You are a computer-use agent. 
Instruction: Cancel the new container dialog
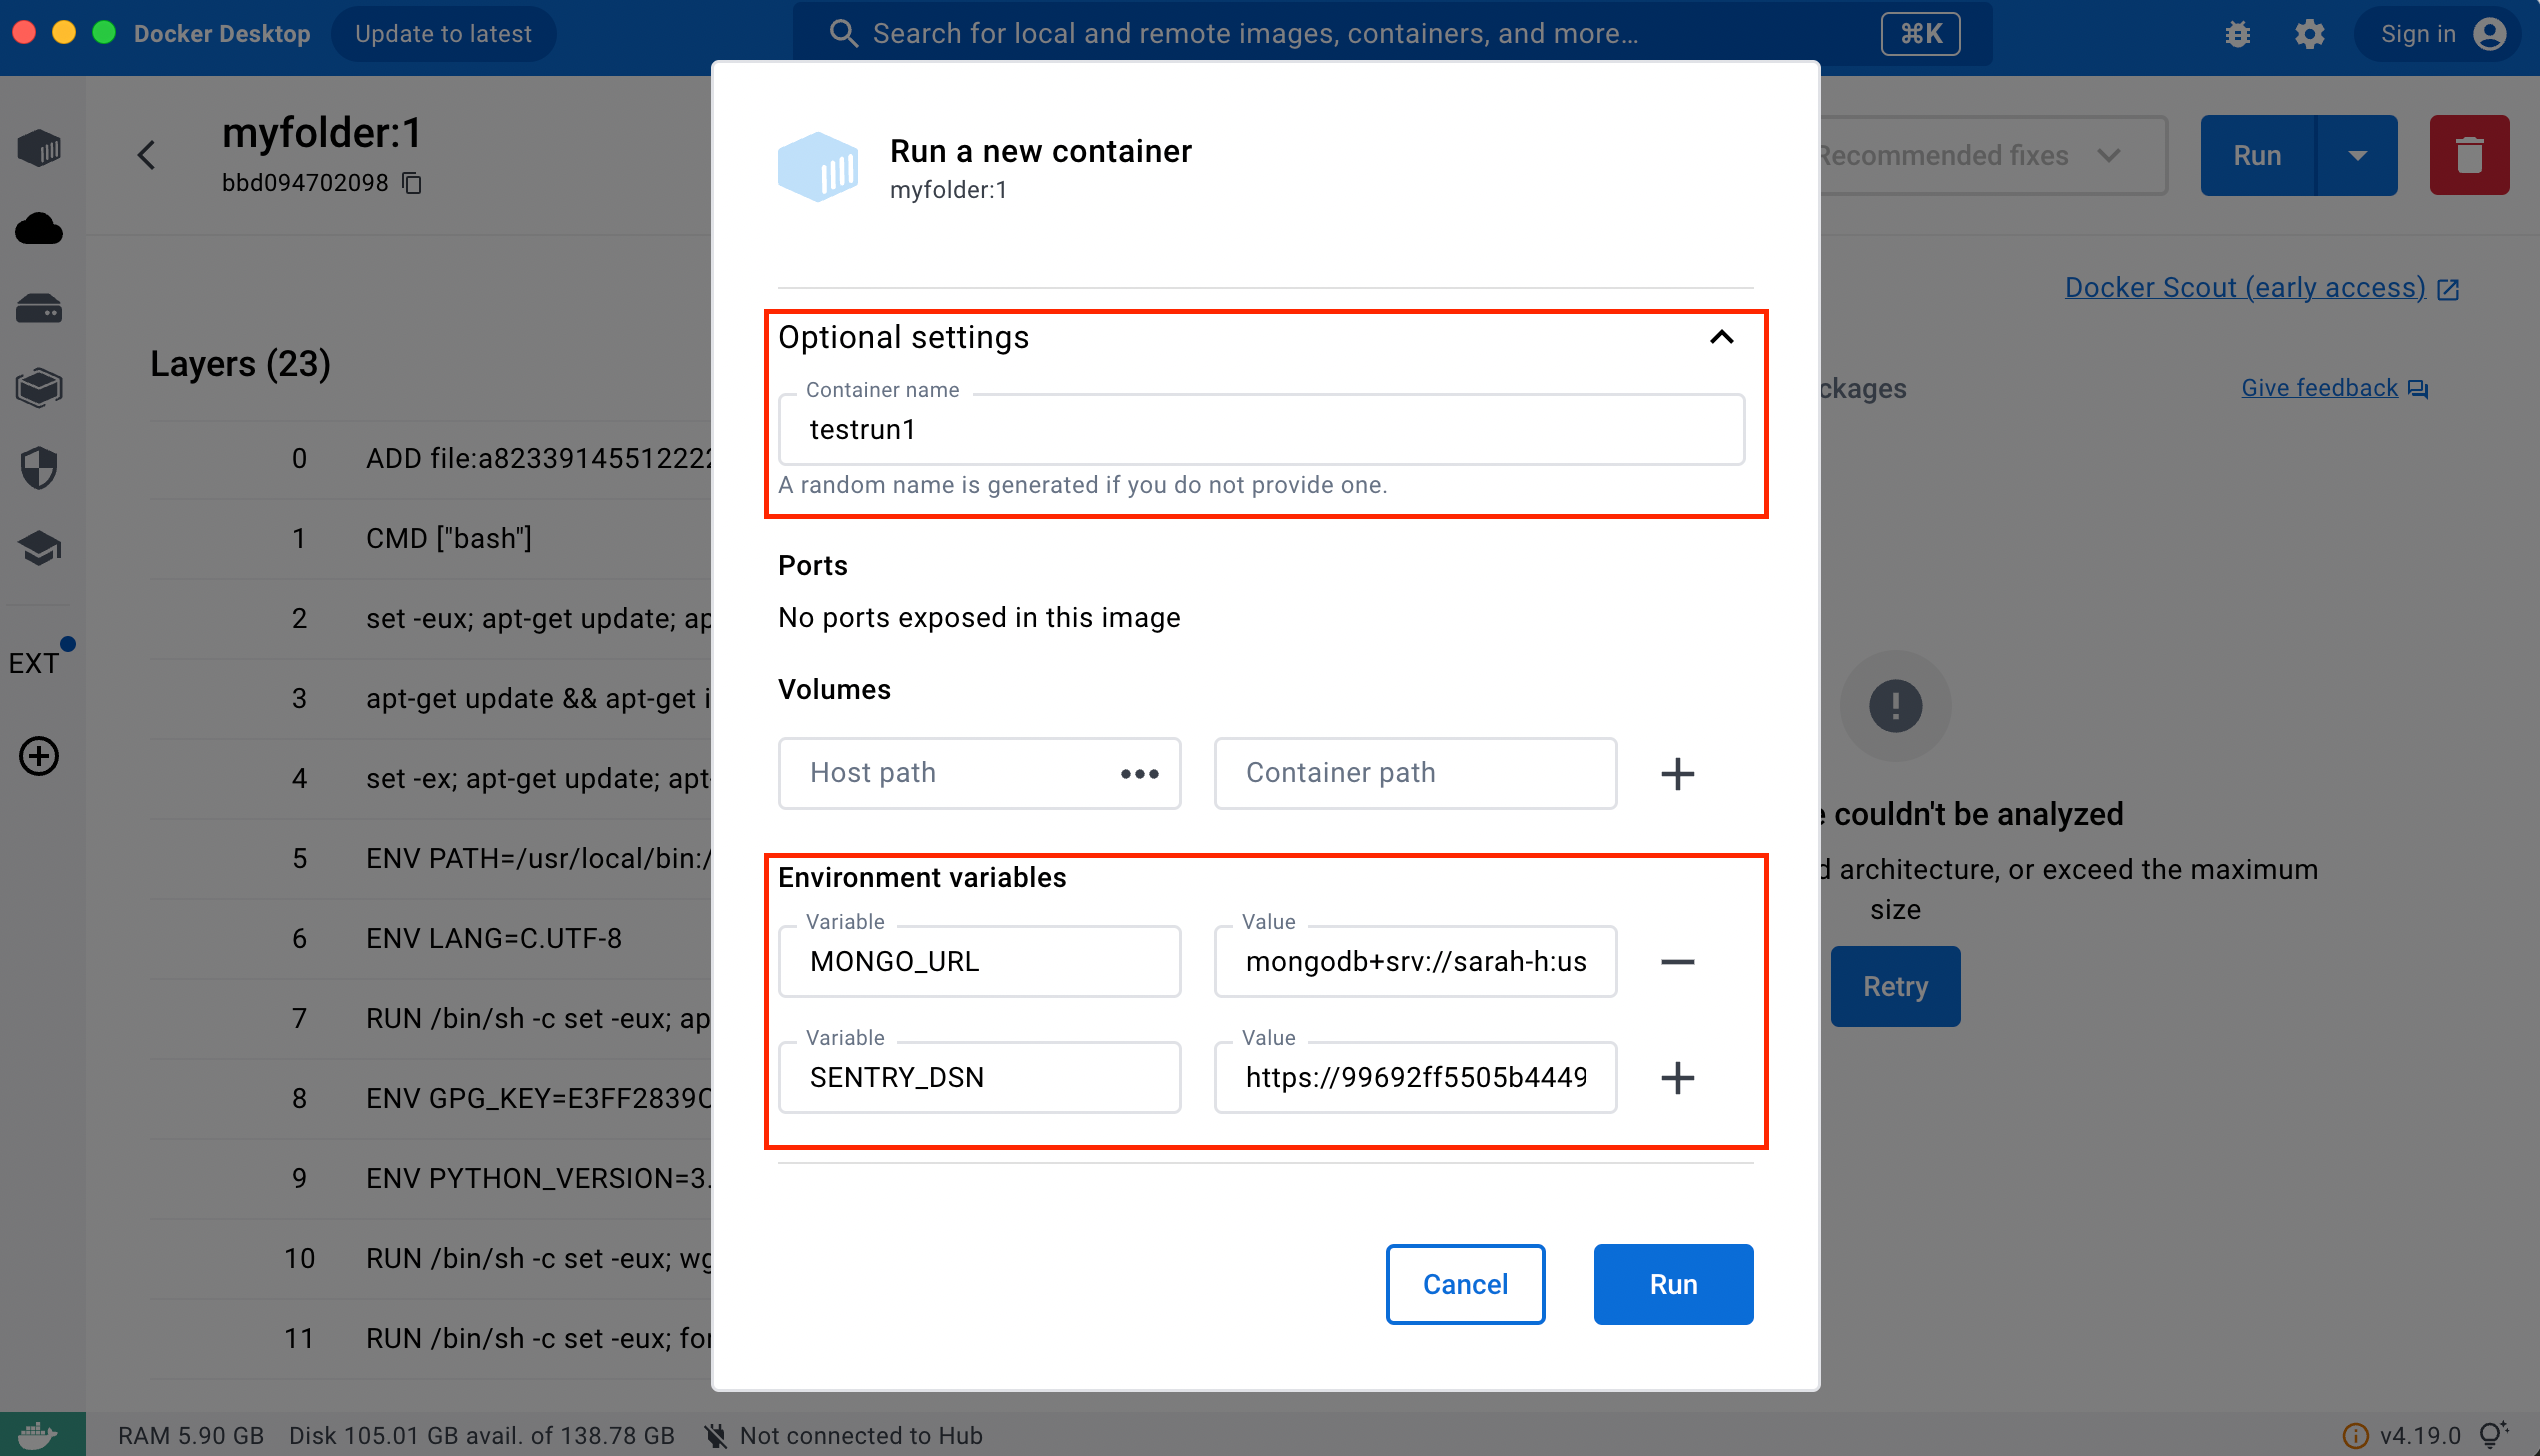pos(1465,1284)
